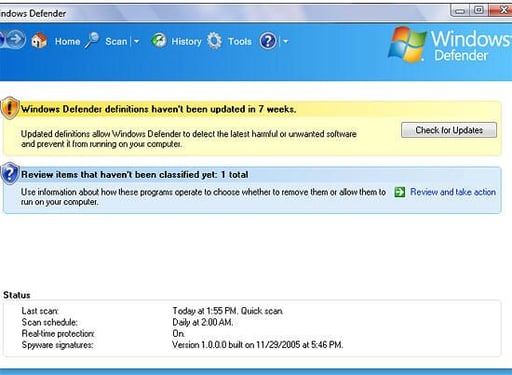The image size is (512, 375).
Task: Click the Daily at 2:00 AM value
Action: click(x=203, y=322)
